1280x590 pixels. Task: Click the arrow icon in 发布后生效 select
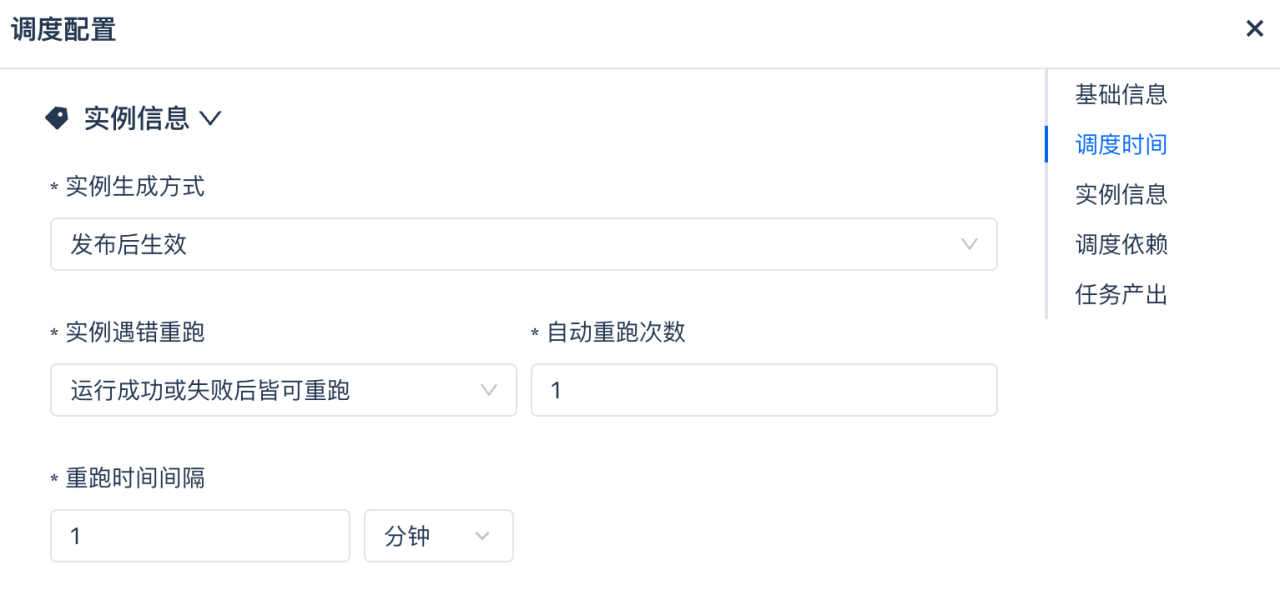click(x=968, y=244)
